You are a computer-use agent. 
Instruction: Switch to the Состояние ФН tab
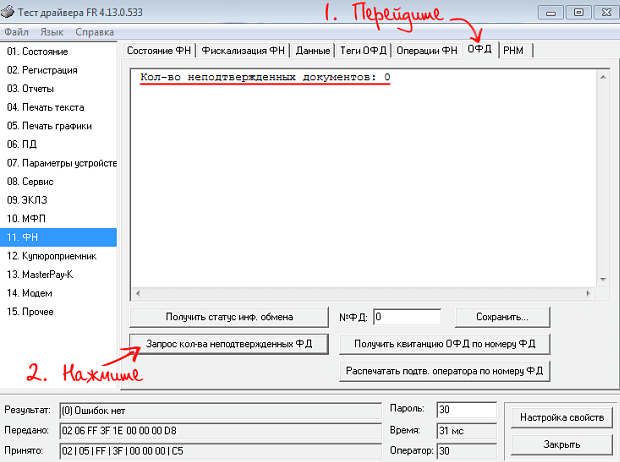coord(157,50)
